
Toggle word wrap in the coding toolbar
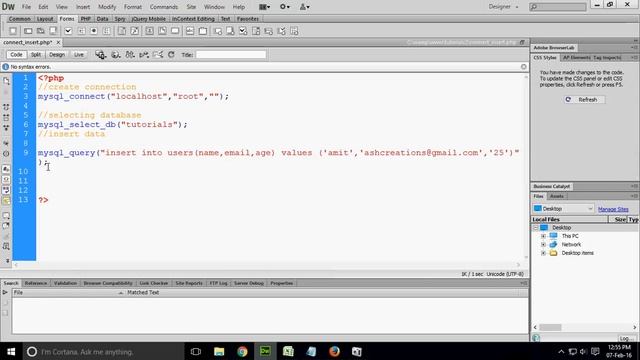[6, 190]
